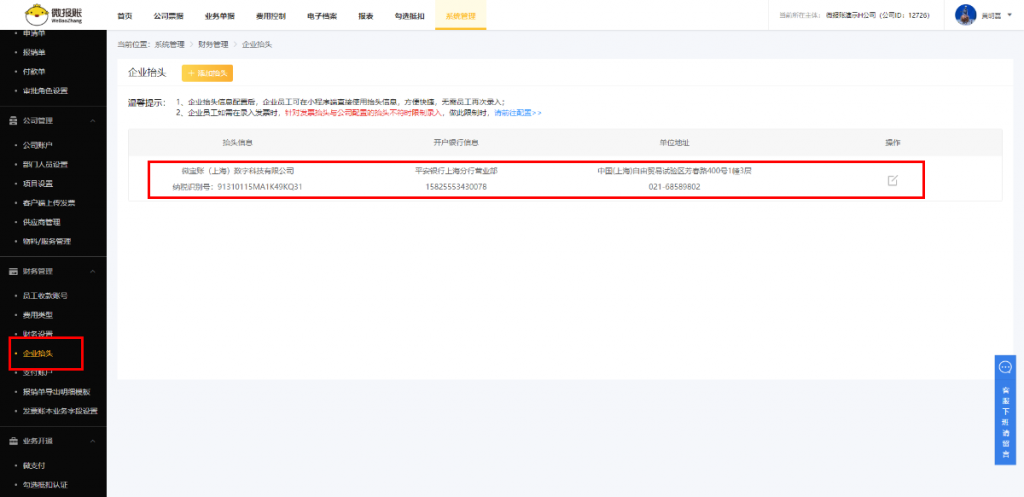Open 付款单 in the sidebar
This screenshot has width=1024, height=497.
click(34, 71)
